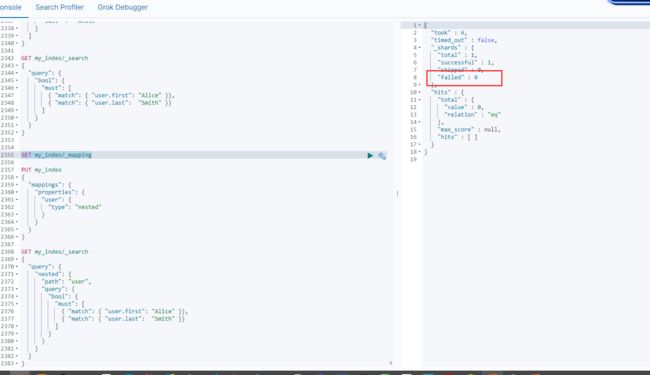Click line number 2355 in editor gutter

pos(7,155)
